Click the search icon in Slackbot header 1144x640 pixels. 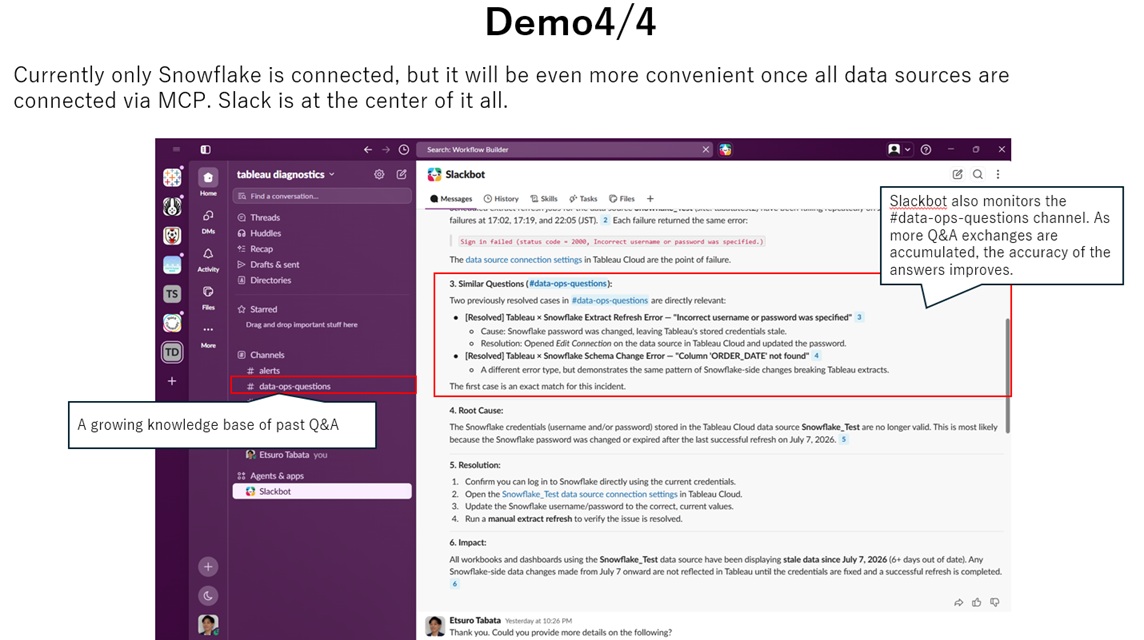[978, 174]
